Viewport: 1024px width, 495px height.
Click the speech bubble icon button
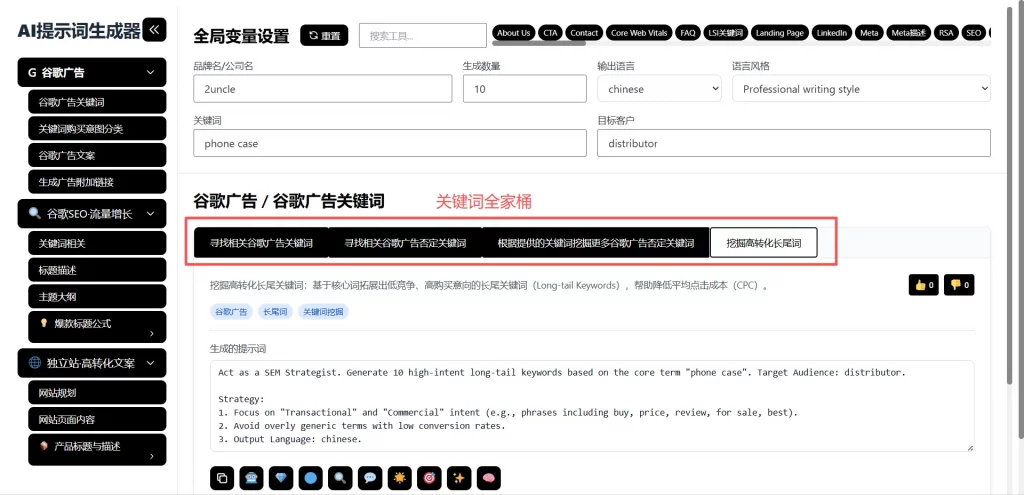[369, 478]
